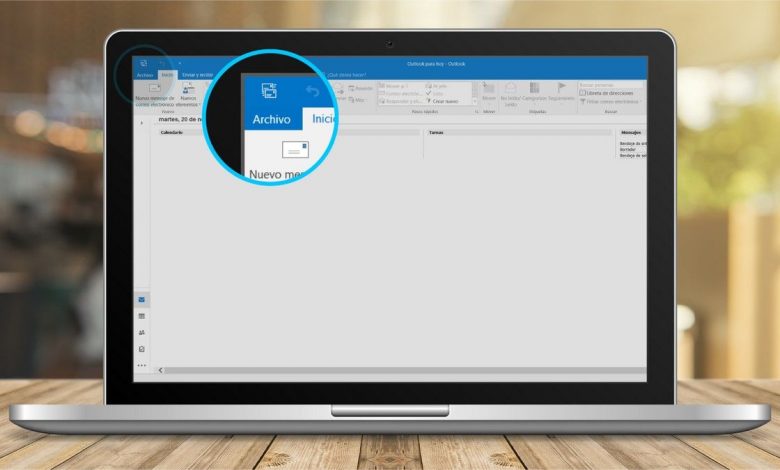Click the ¿Qué desea hacer? search box
The height and width of the screenshot is (470, 780).
click(x=347, y=75)
